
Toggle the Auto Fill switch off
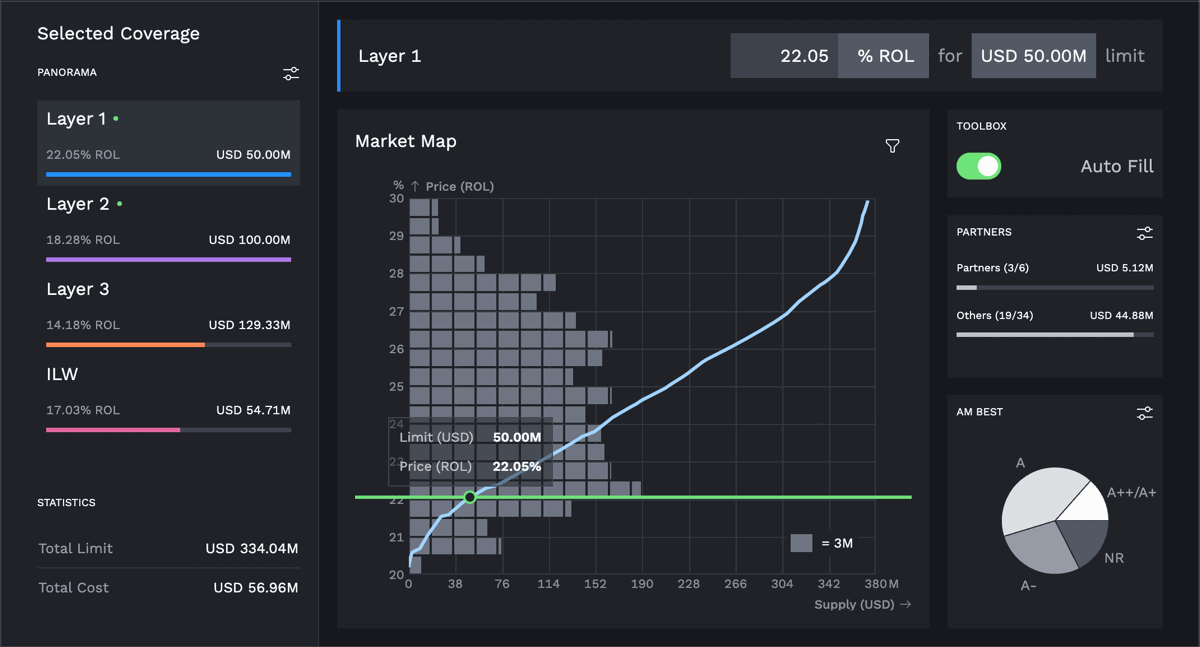pyautogui.click(x=979, y=166)
